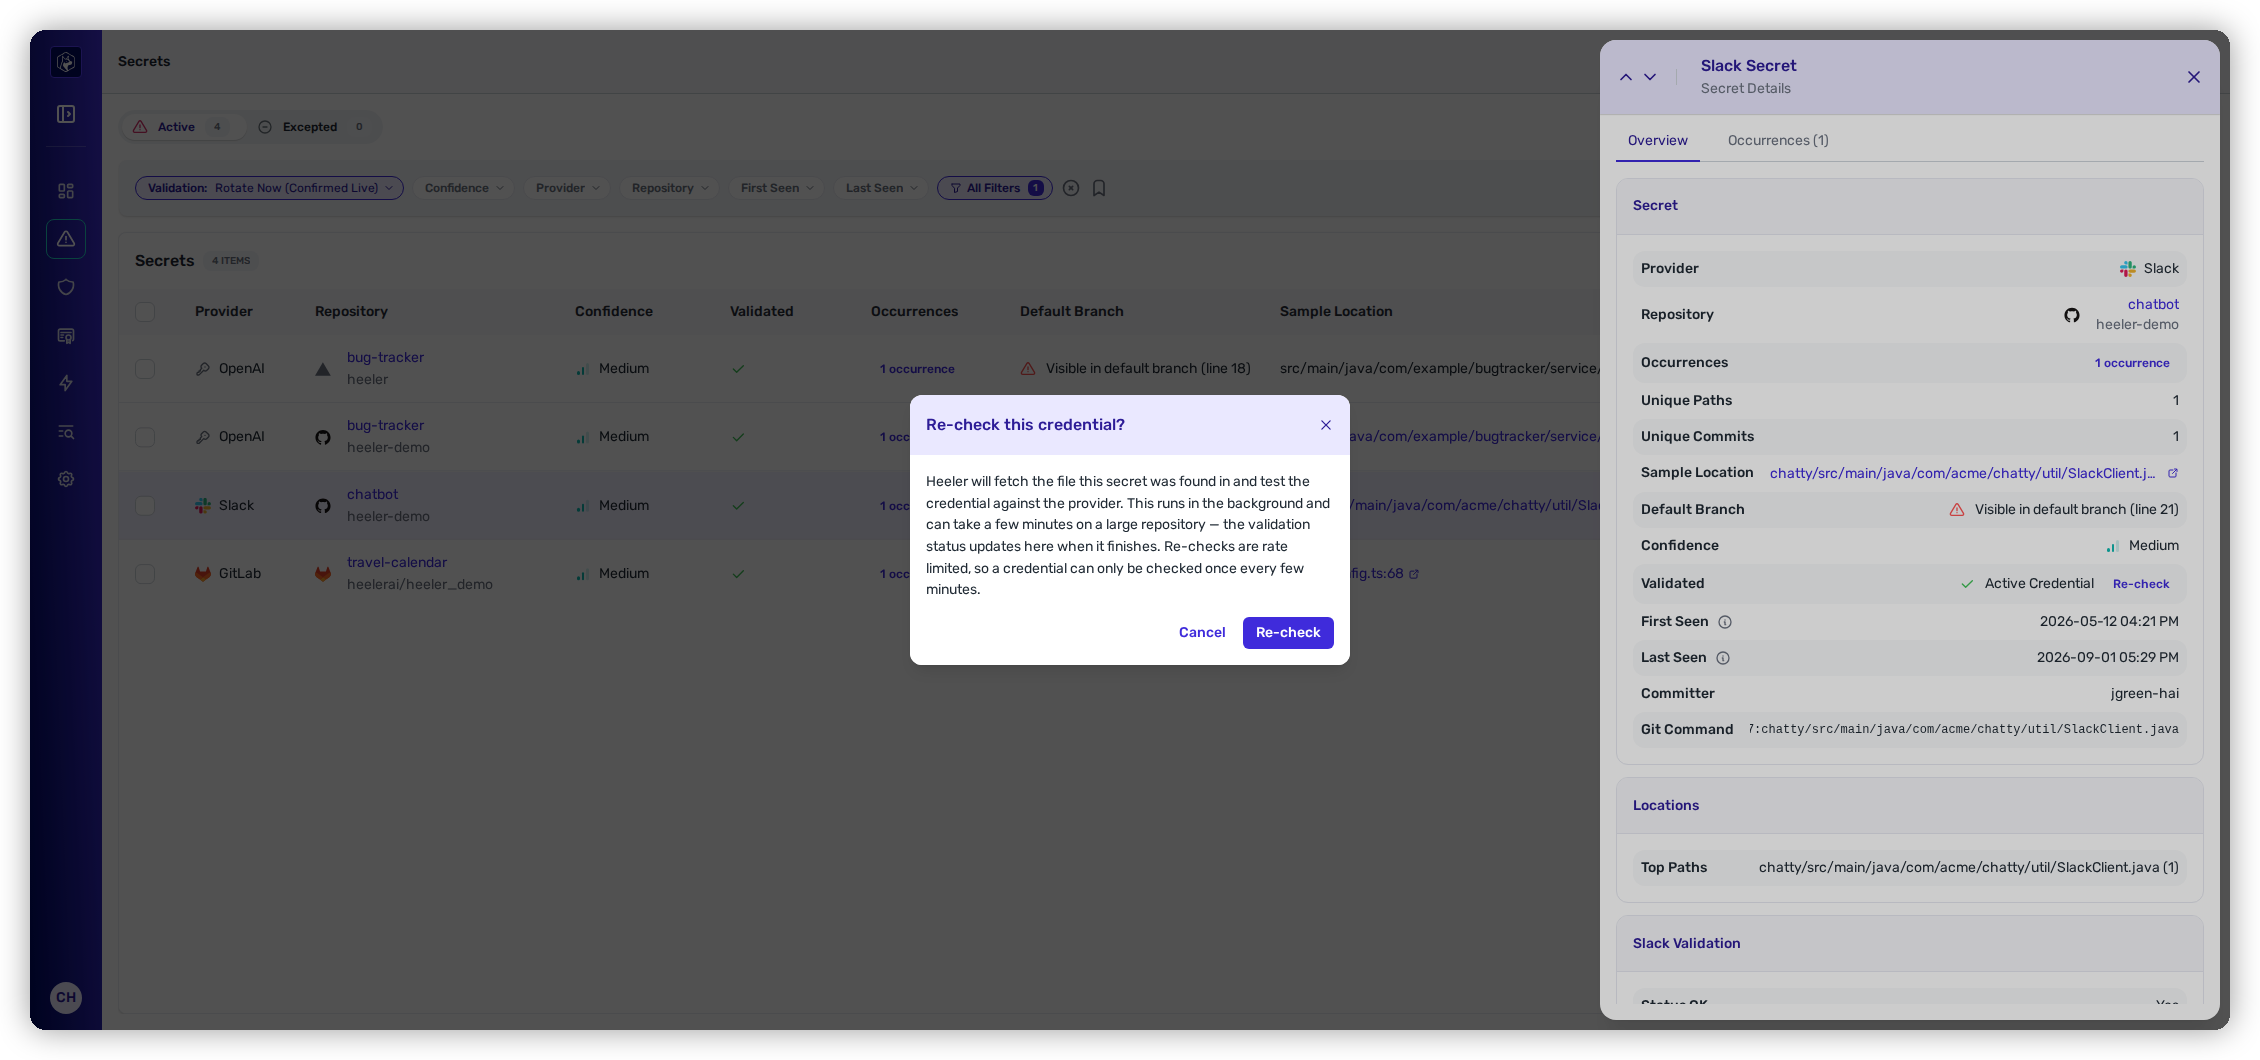Click the GitLab provider icon in table
The height and width of the screenshot is (1060, 2260).
[203, 574]
